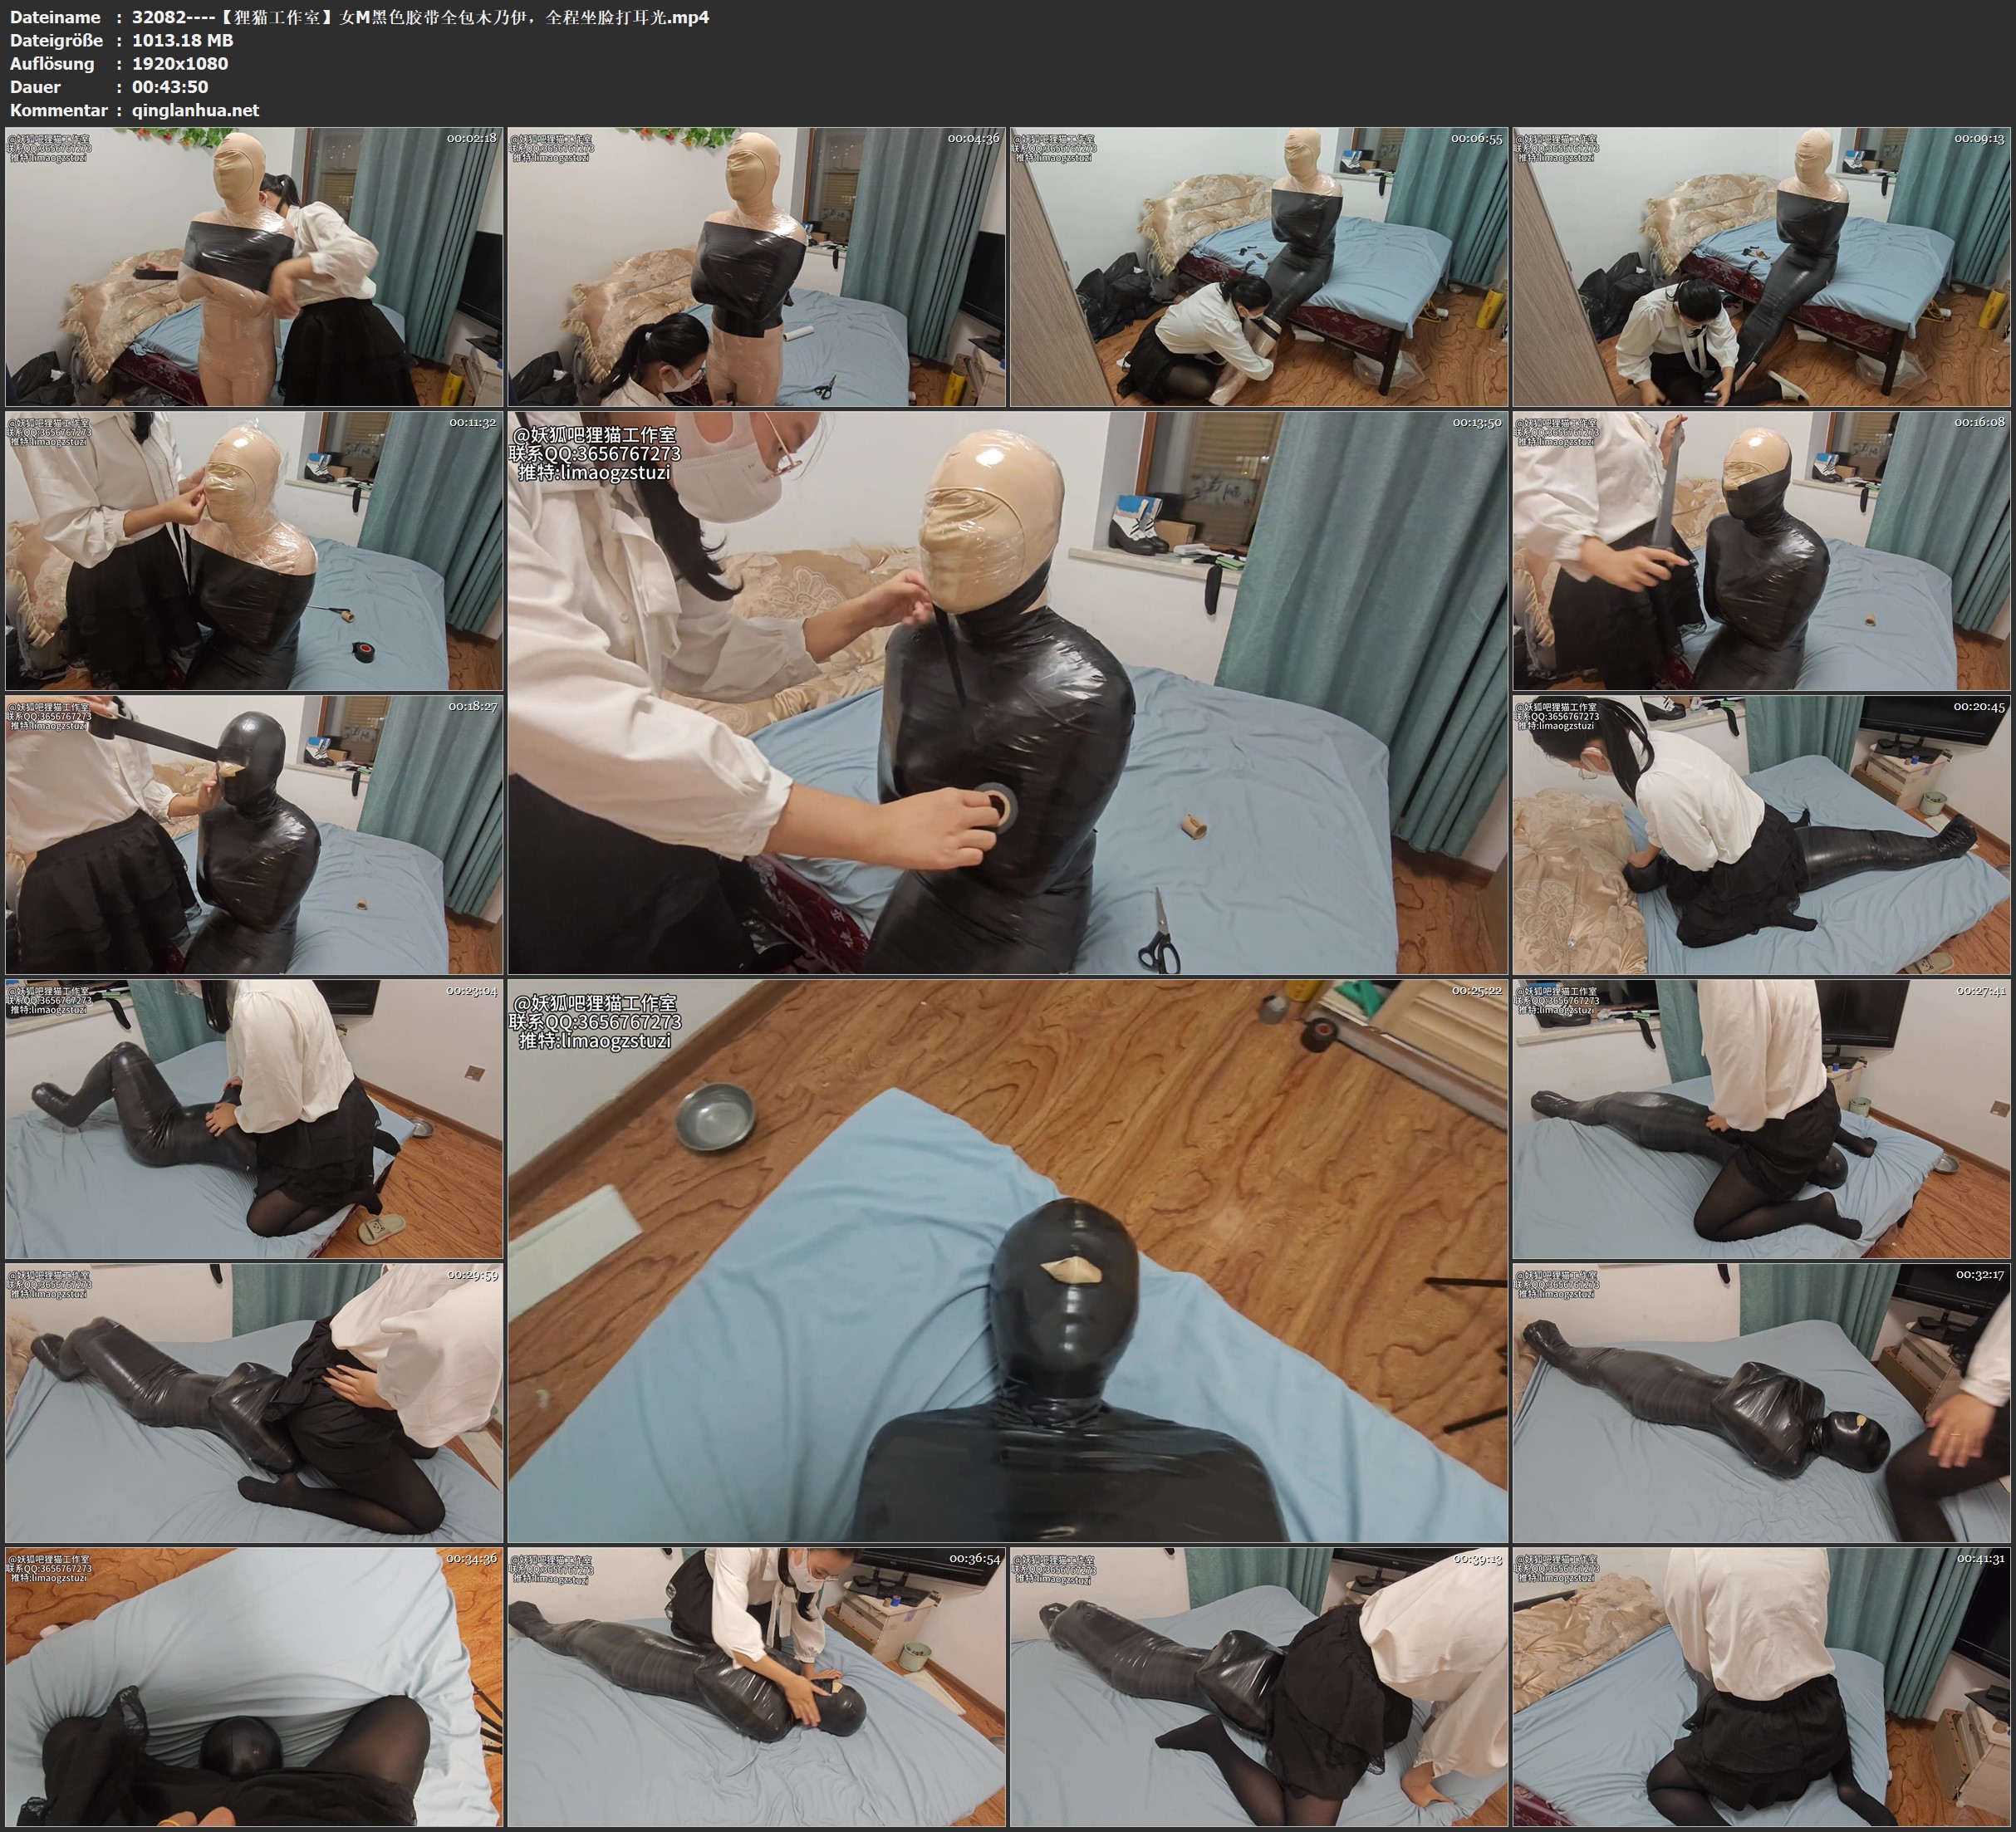Select the large 00:13:50 frame

[1007, 692]
